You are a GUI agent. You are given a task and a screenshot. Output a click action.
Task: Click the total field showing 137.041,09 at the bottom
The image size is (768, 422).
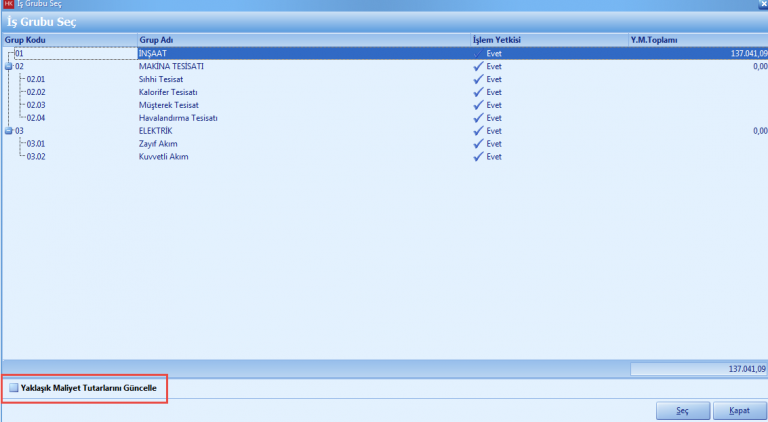tap(696, 369)
